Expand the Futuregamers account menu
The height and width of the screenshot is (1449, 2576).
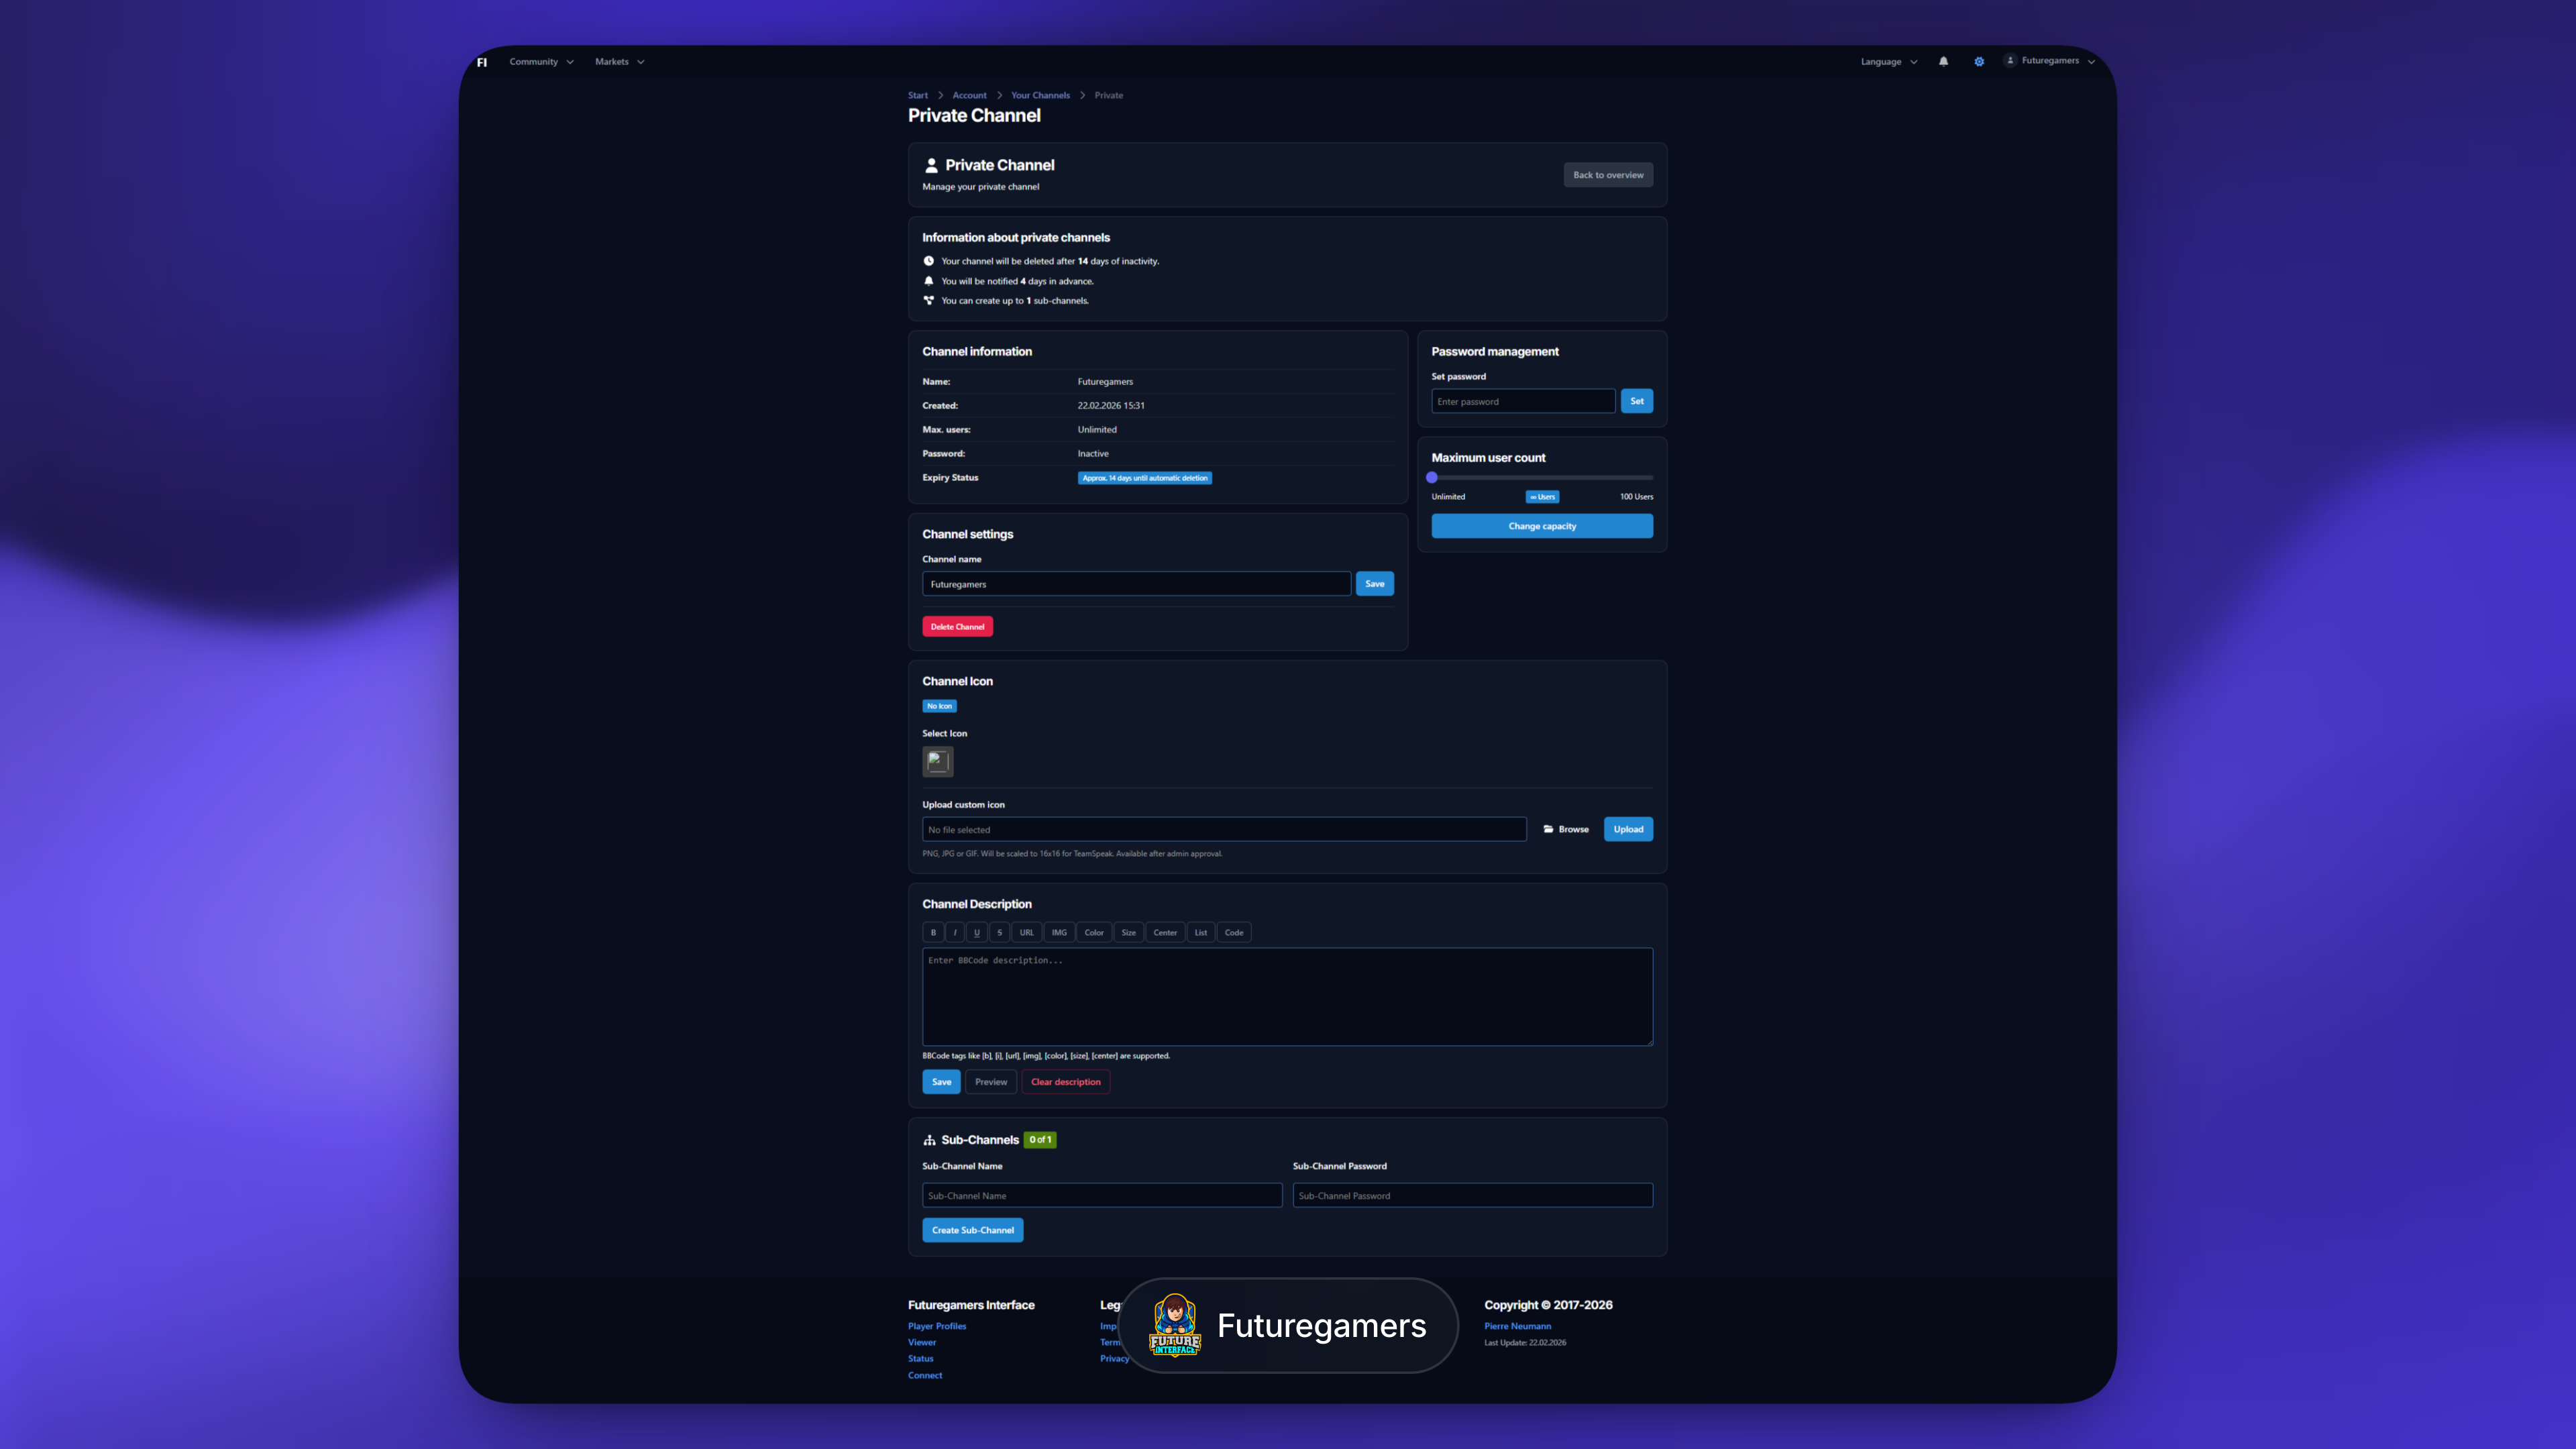[x=2049, y=61]
